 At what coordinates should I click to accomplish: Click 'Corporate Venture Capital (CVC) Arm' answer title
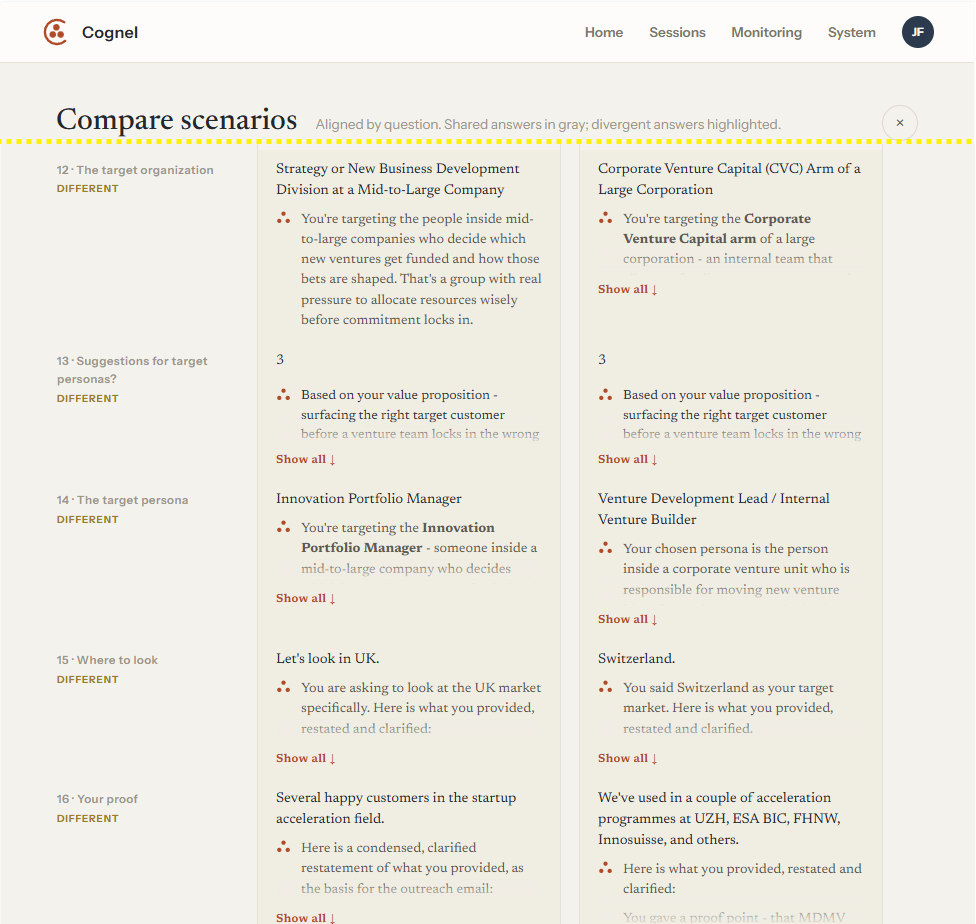pyautogui.click(x=730, y=179)
